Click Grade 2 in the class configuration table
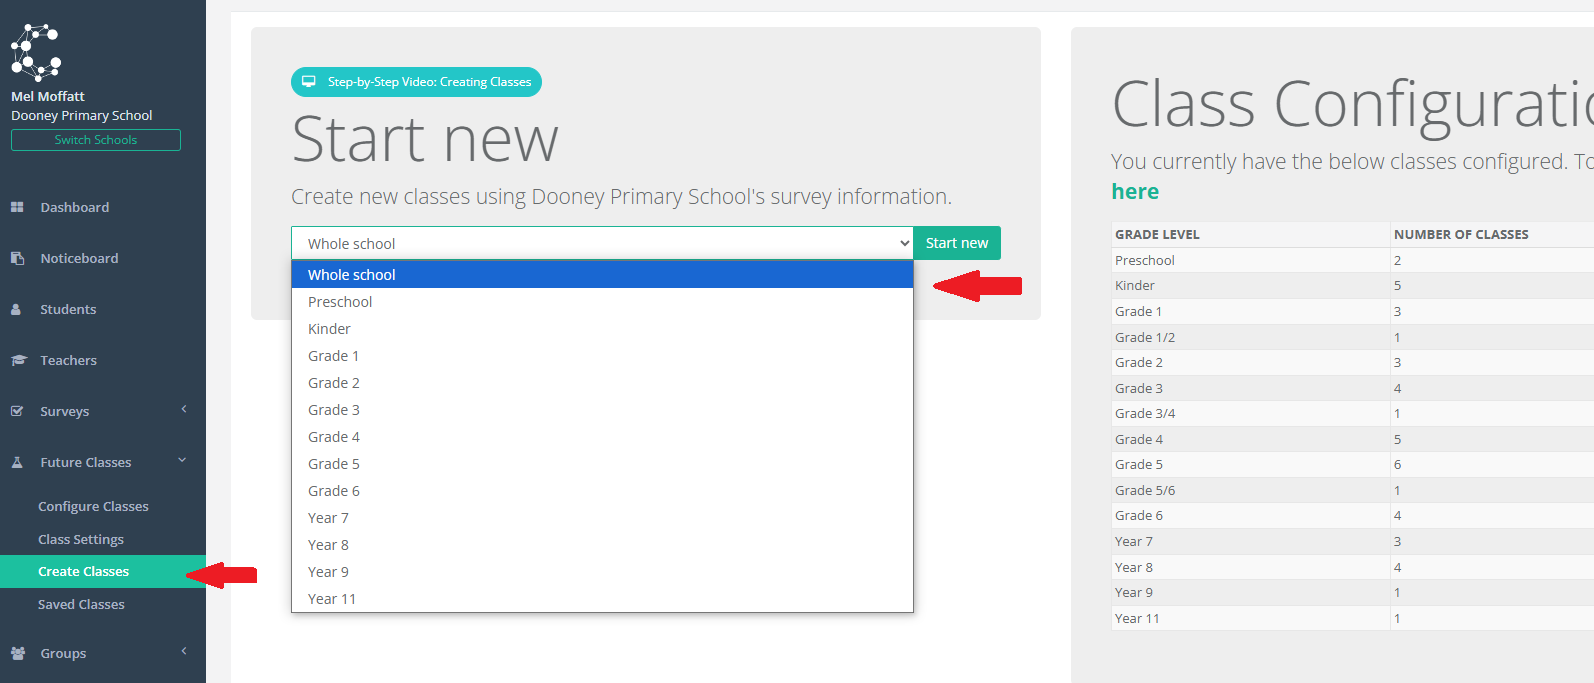1594x683 pixels. coord(1139,362)
